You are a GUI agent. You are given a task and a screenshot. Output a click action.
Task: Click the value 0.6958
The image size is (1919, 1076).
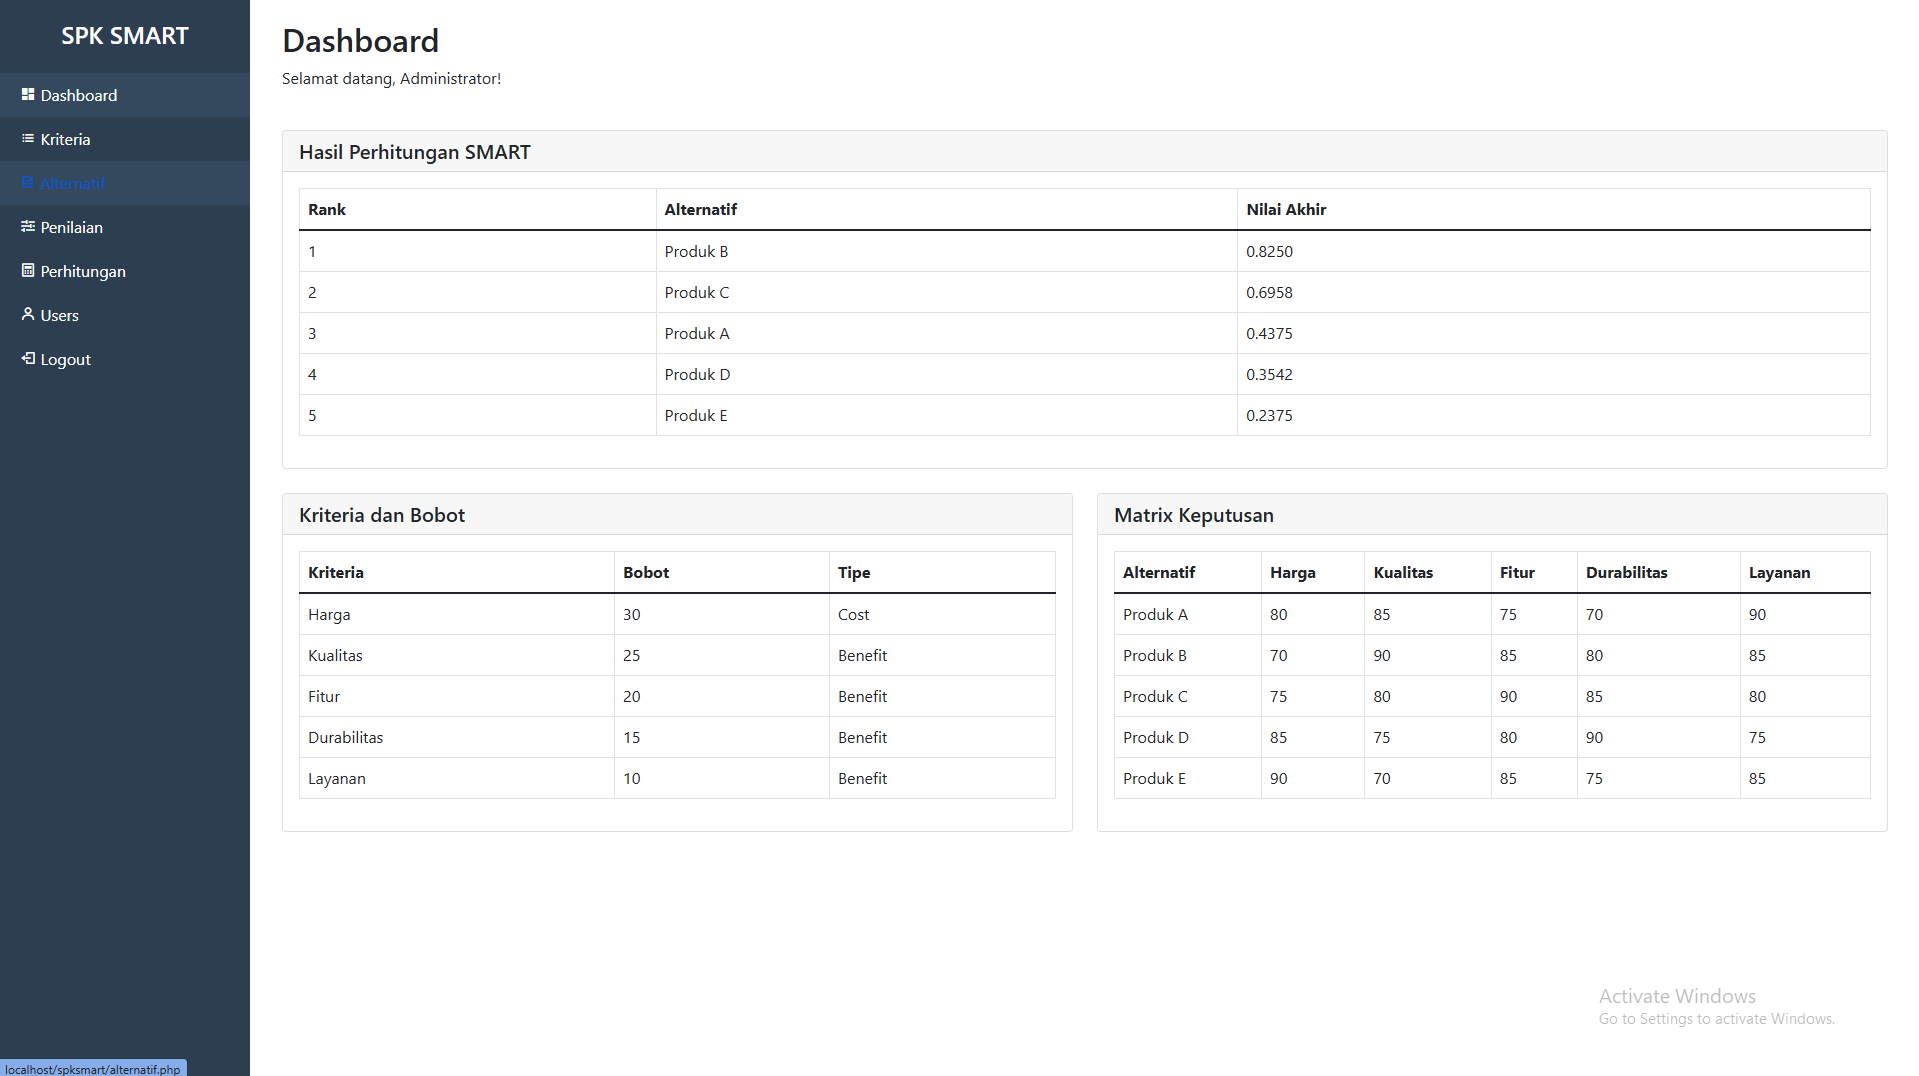point(1269,292)
